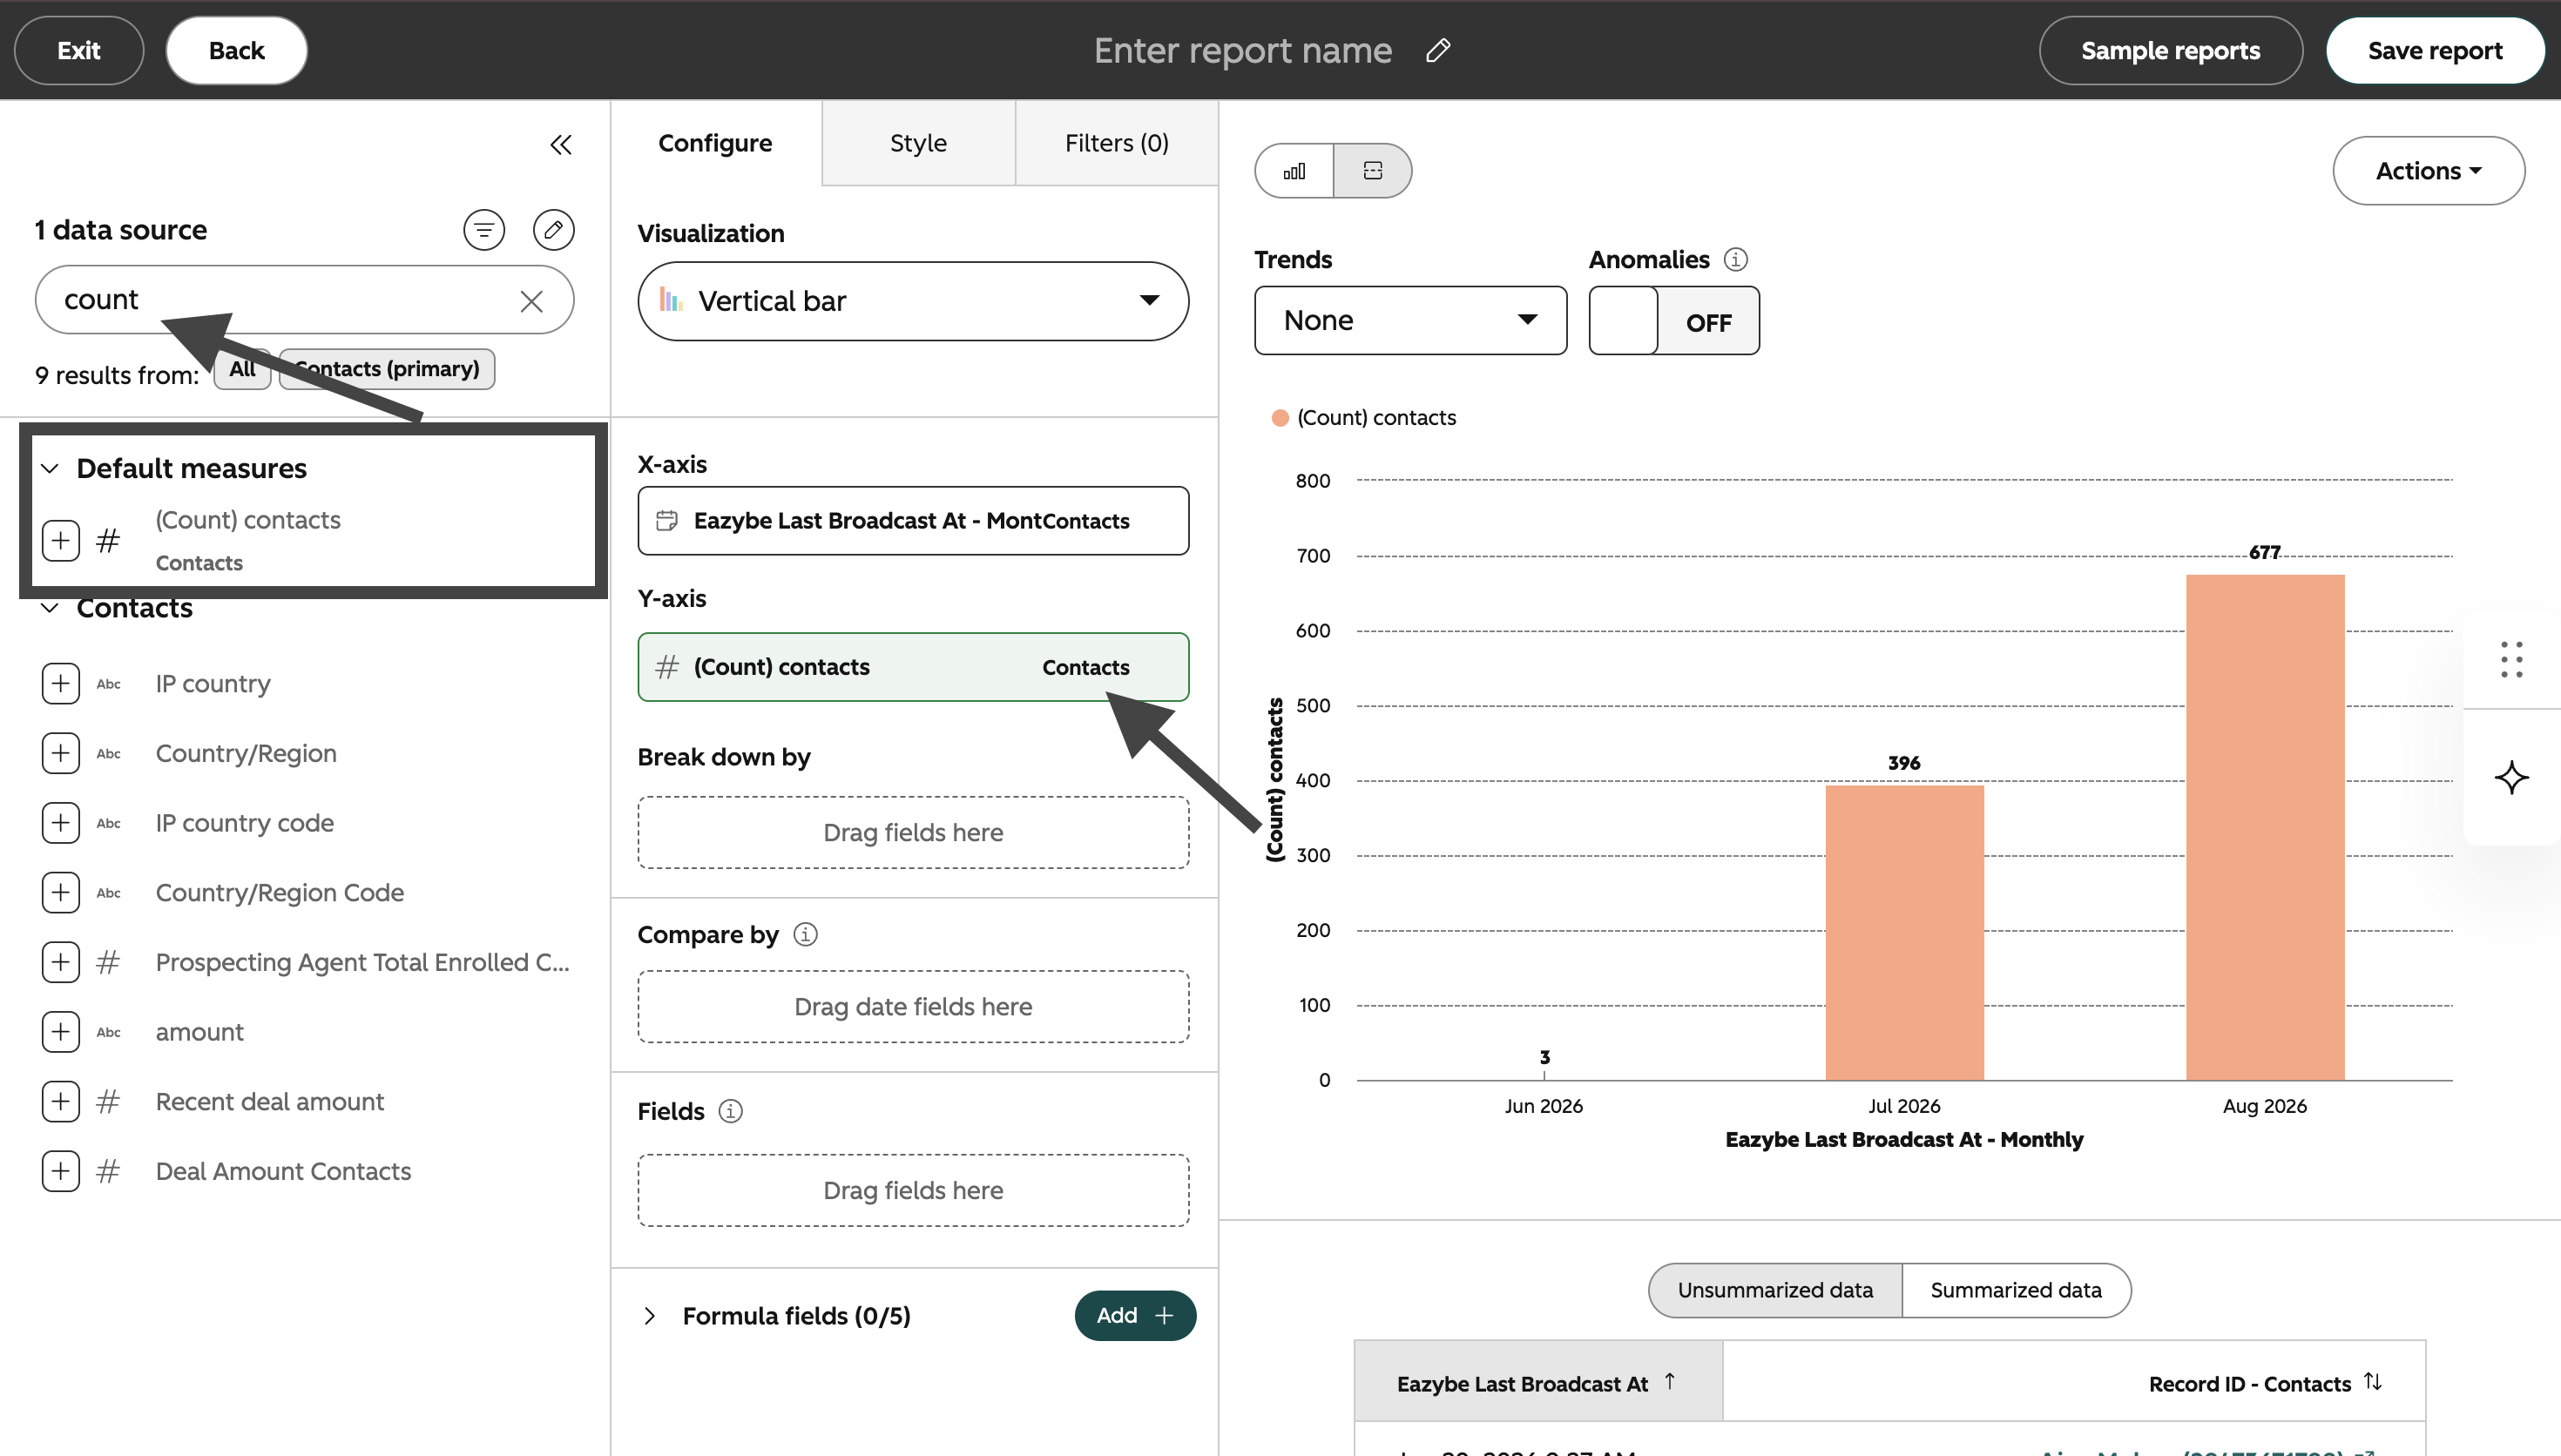
Task: Open the Actions dropdown menu
Action: point(2428,171)
